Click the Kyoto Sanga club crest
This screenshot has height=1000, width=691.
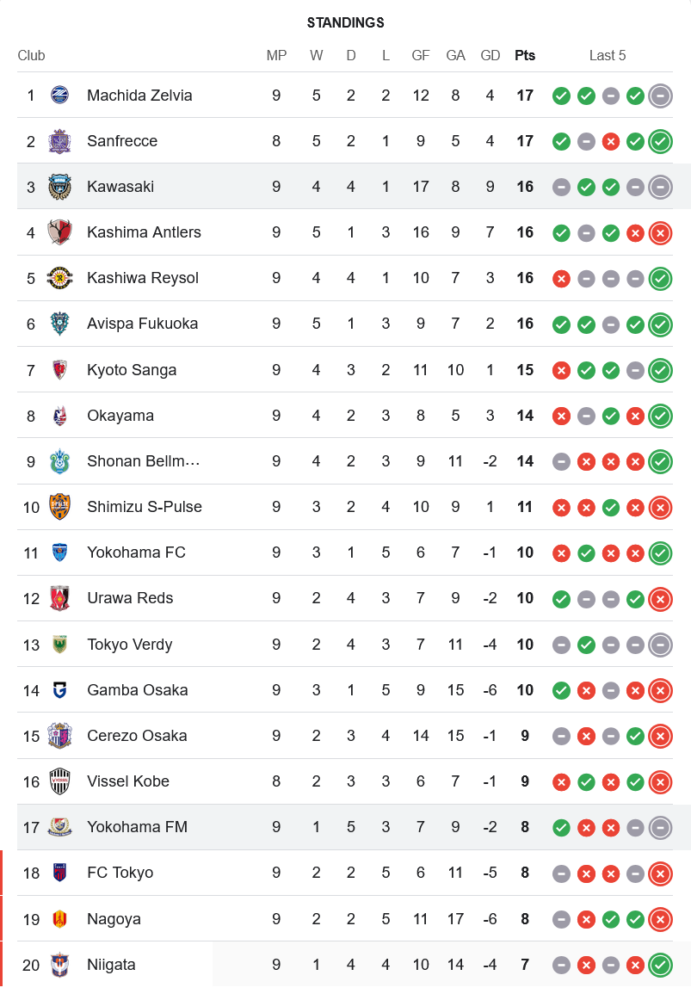pyautogui.click(x=60, y=370)
